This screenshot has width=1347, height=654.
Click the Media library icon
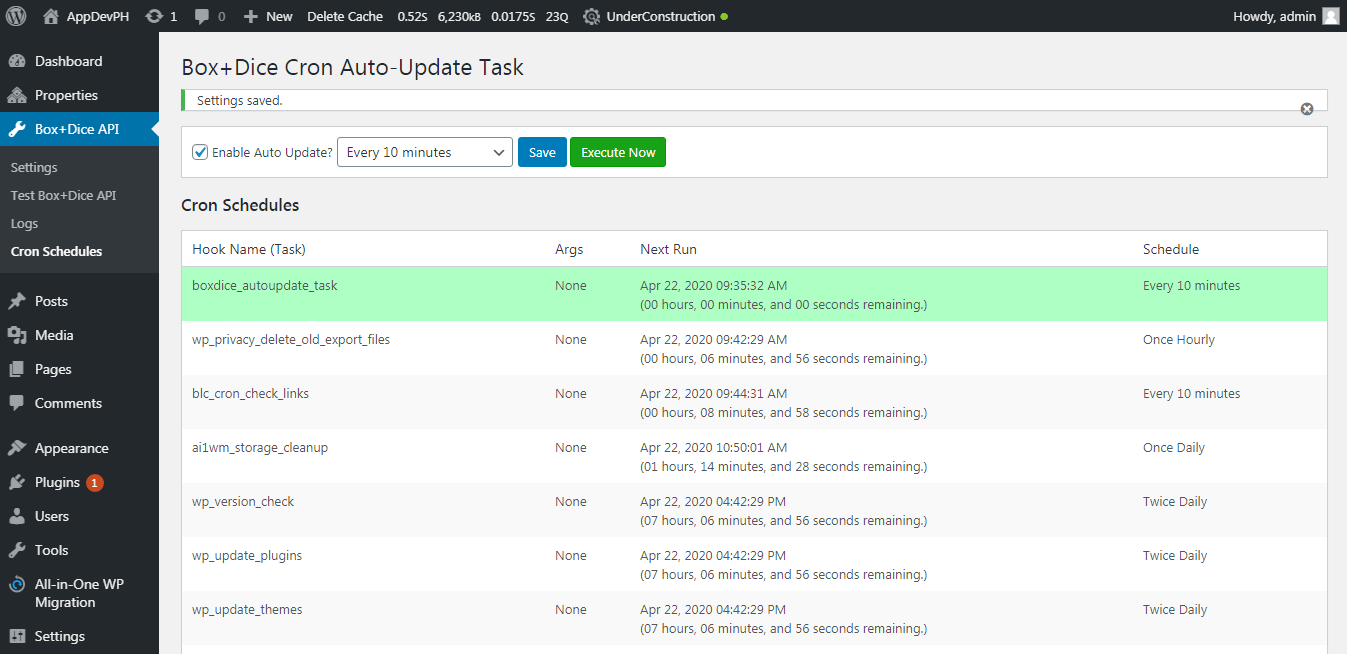(x=17, y=335)
